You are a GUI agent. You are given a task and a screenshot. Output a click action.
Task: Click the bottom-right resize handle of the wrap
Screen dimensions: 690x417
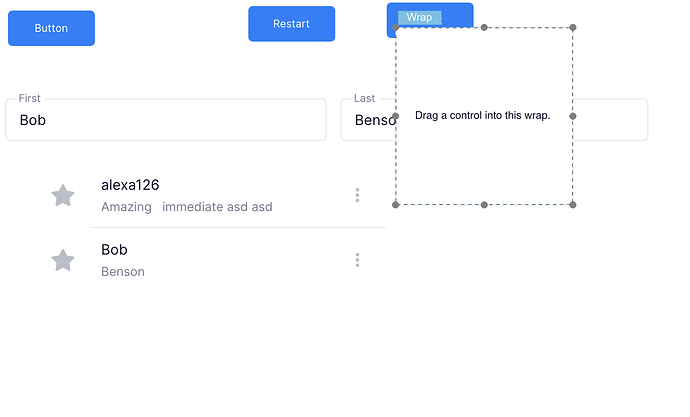coord(573,204)
